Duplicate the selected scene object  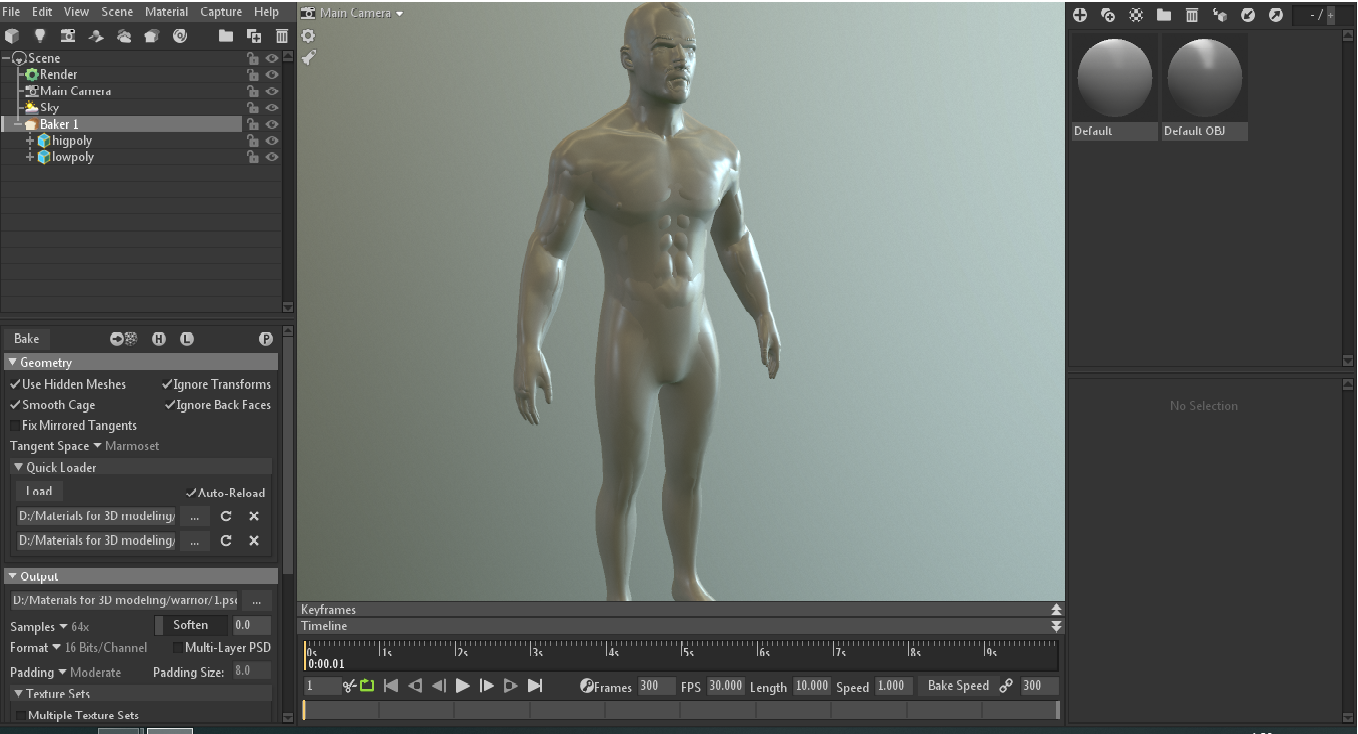coord(254,36)
